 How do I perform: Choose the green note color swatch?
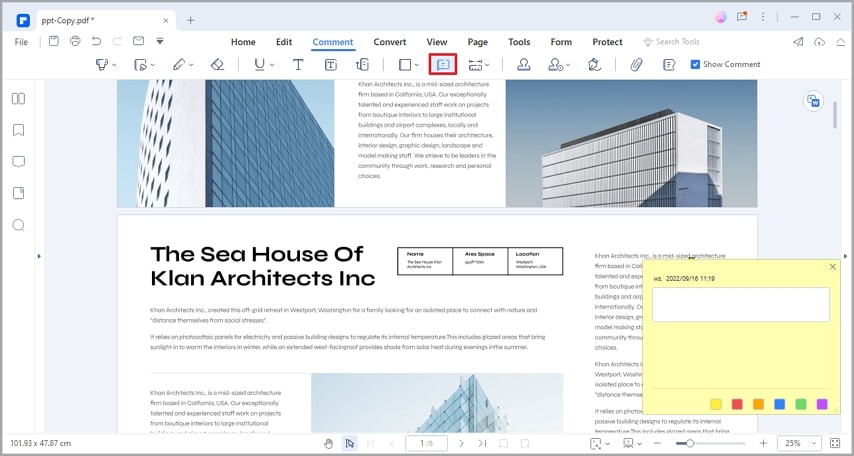click(x=801, y=404)
